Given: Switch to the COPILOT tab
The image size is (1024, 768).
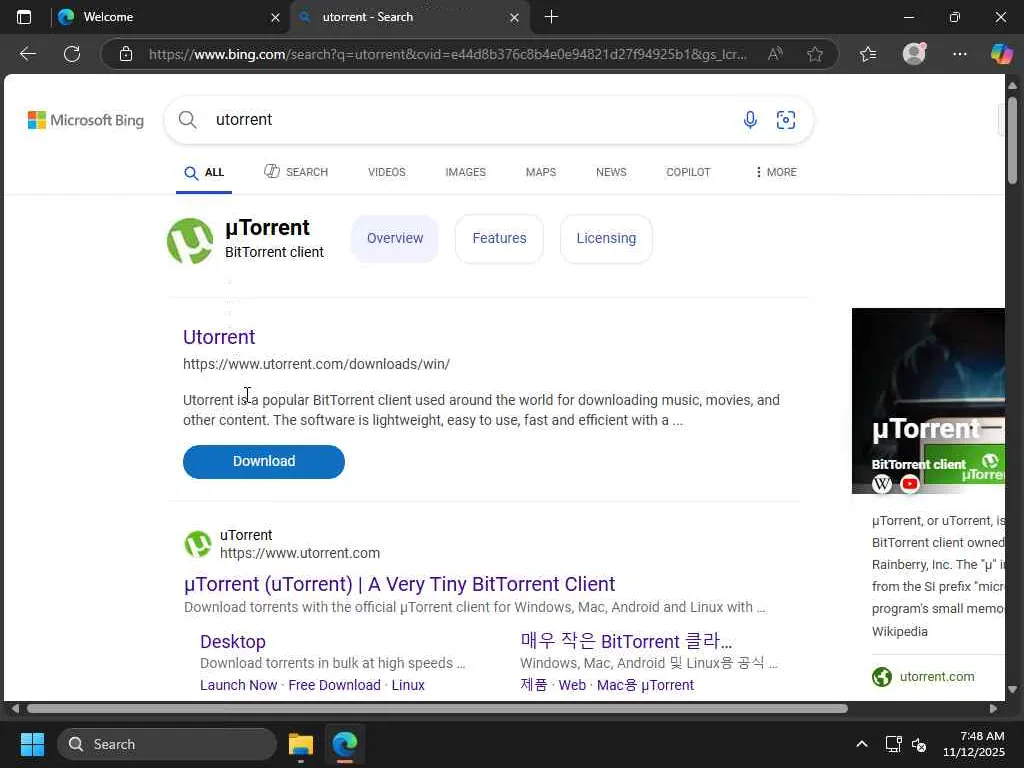Looking at the screenshot, I should 688,172.
